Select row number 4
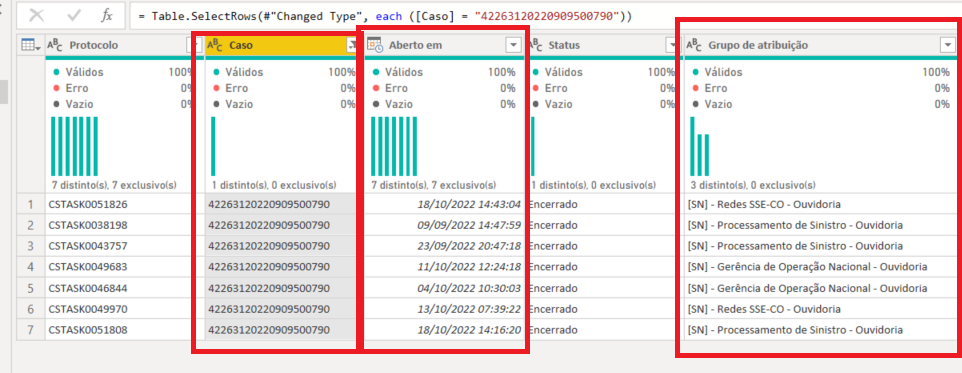962x373 pixels. [x=30, y=267]
